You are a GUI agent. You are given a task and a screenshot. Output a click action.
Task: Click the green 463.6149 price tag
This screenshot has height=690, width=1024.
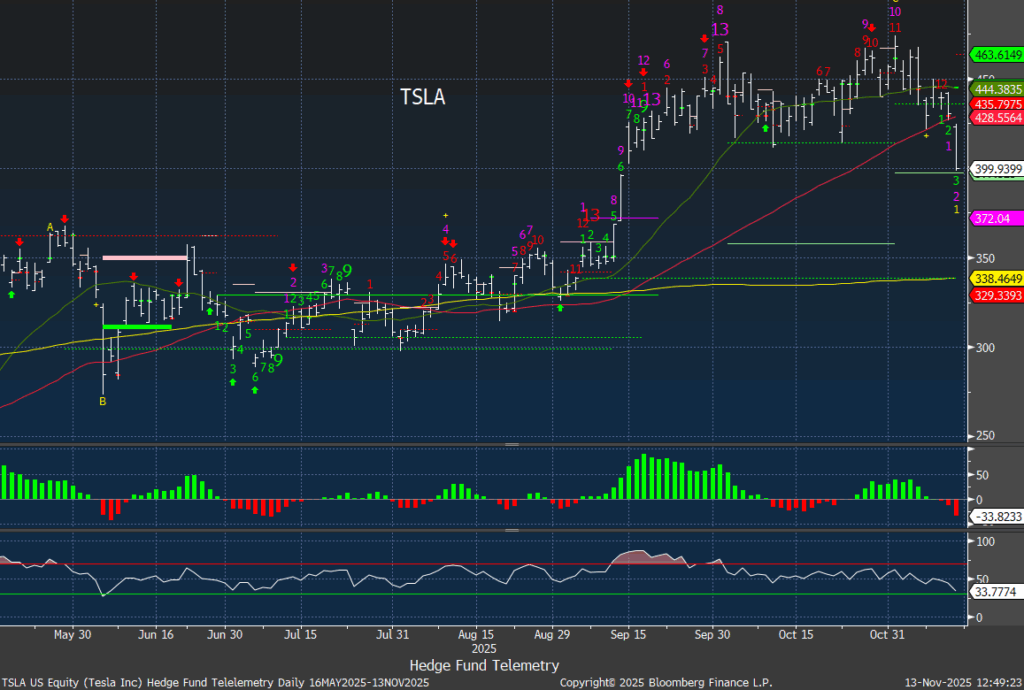[996, 54]
